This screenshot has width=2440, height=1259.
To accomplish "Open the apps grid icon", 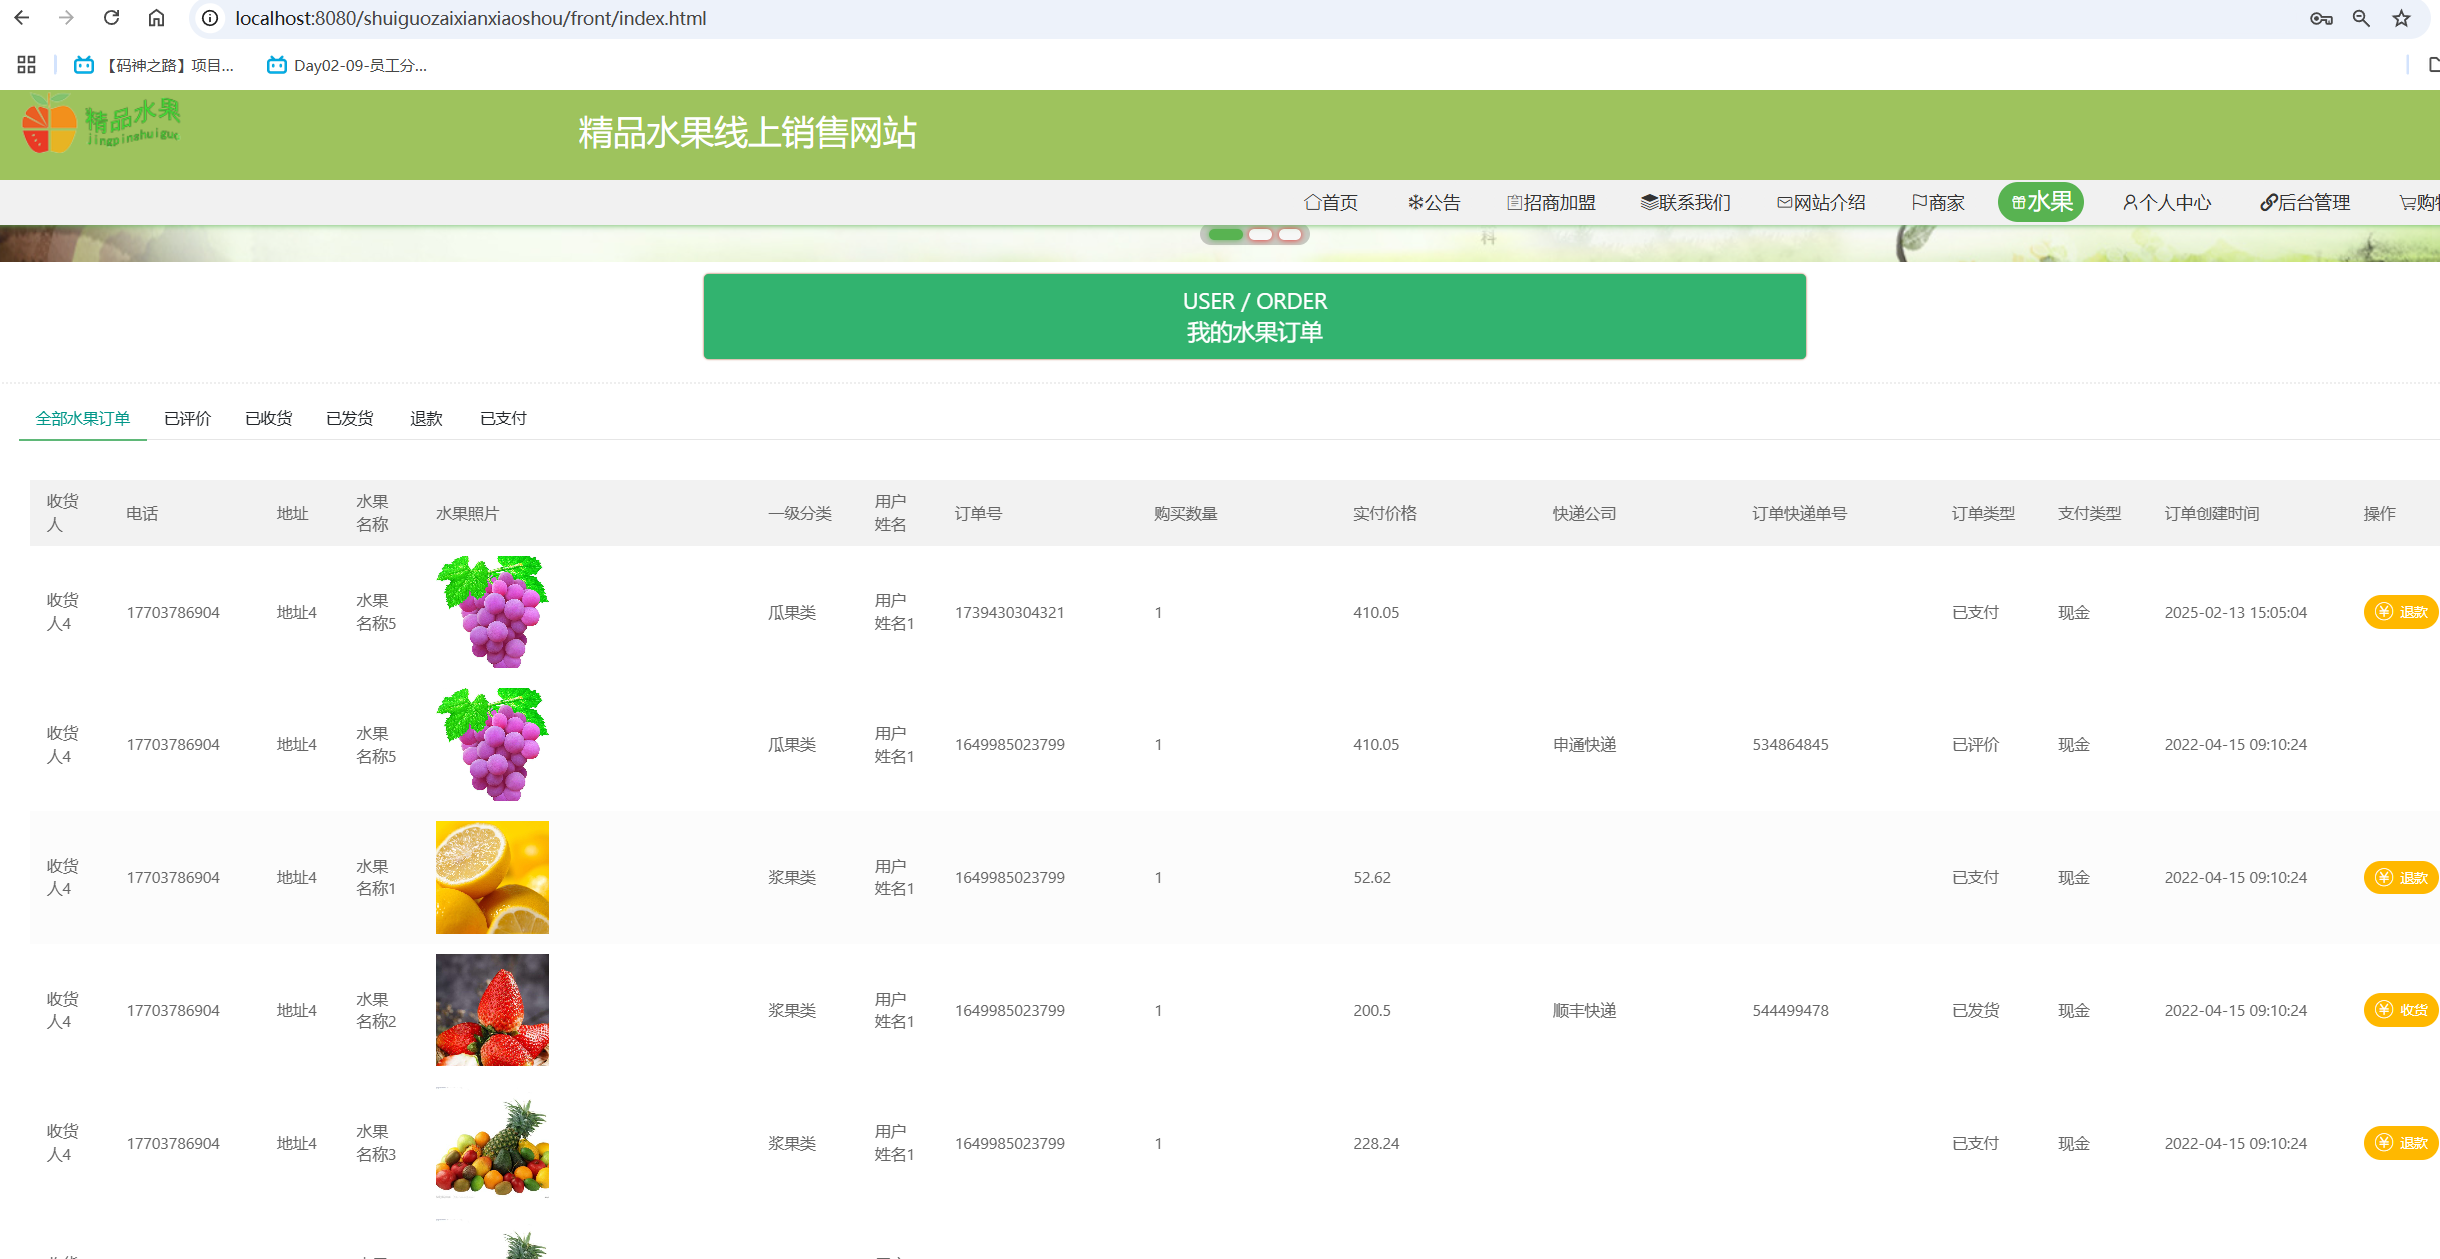I will click(x=27, y=65).
